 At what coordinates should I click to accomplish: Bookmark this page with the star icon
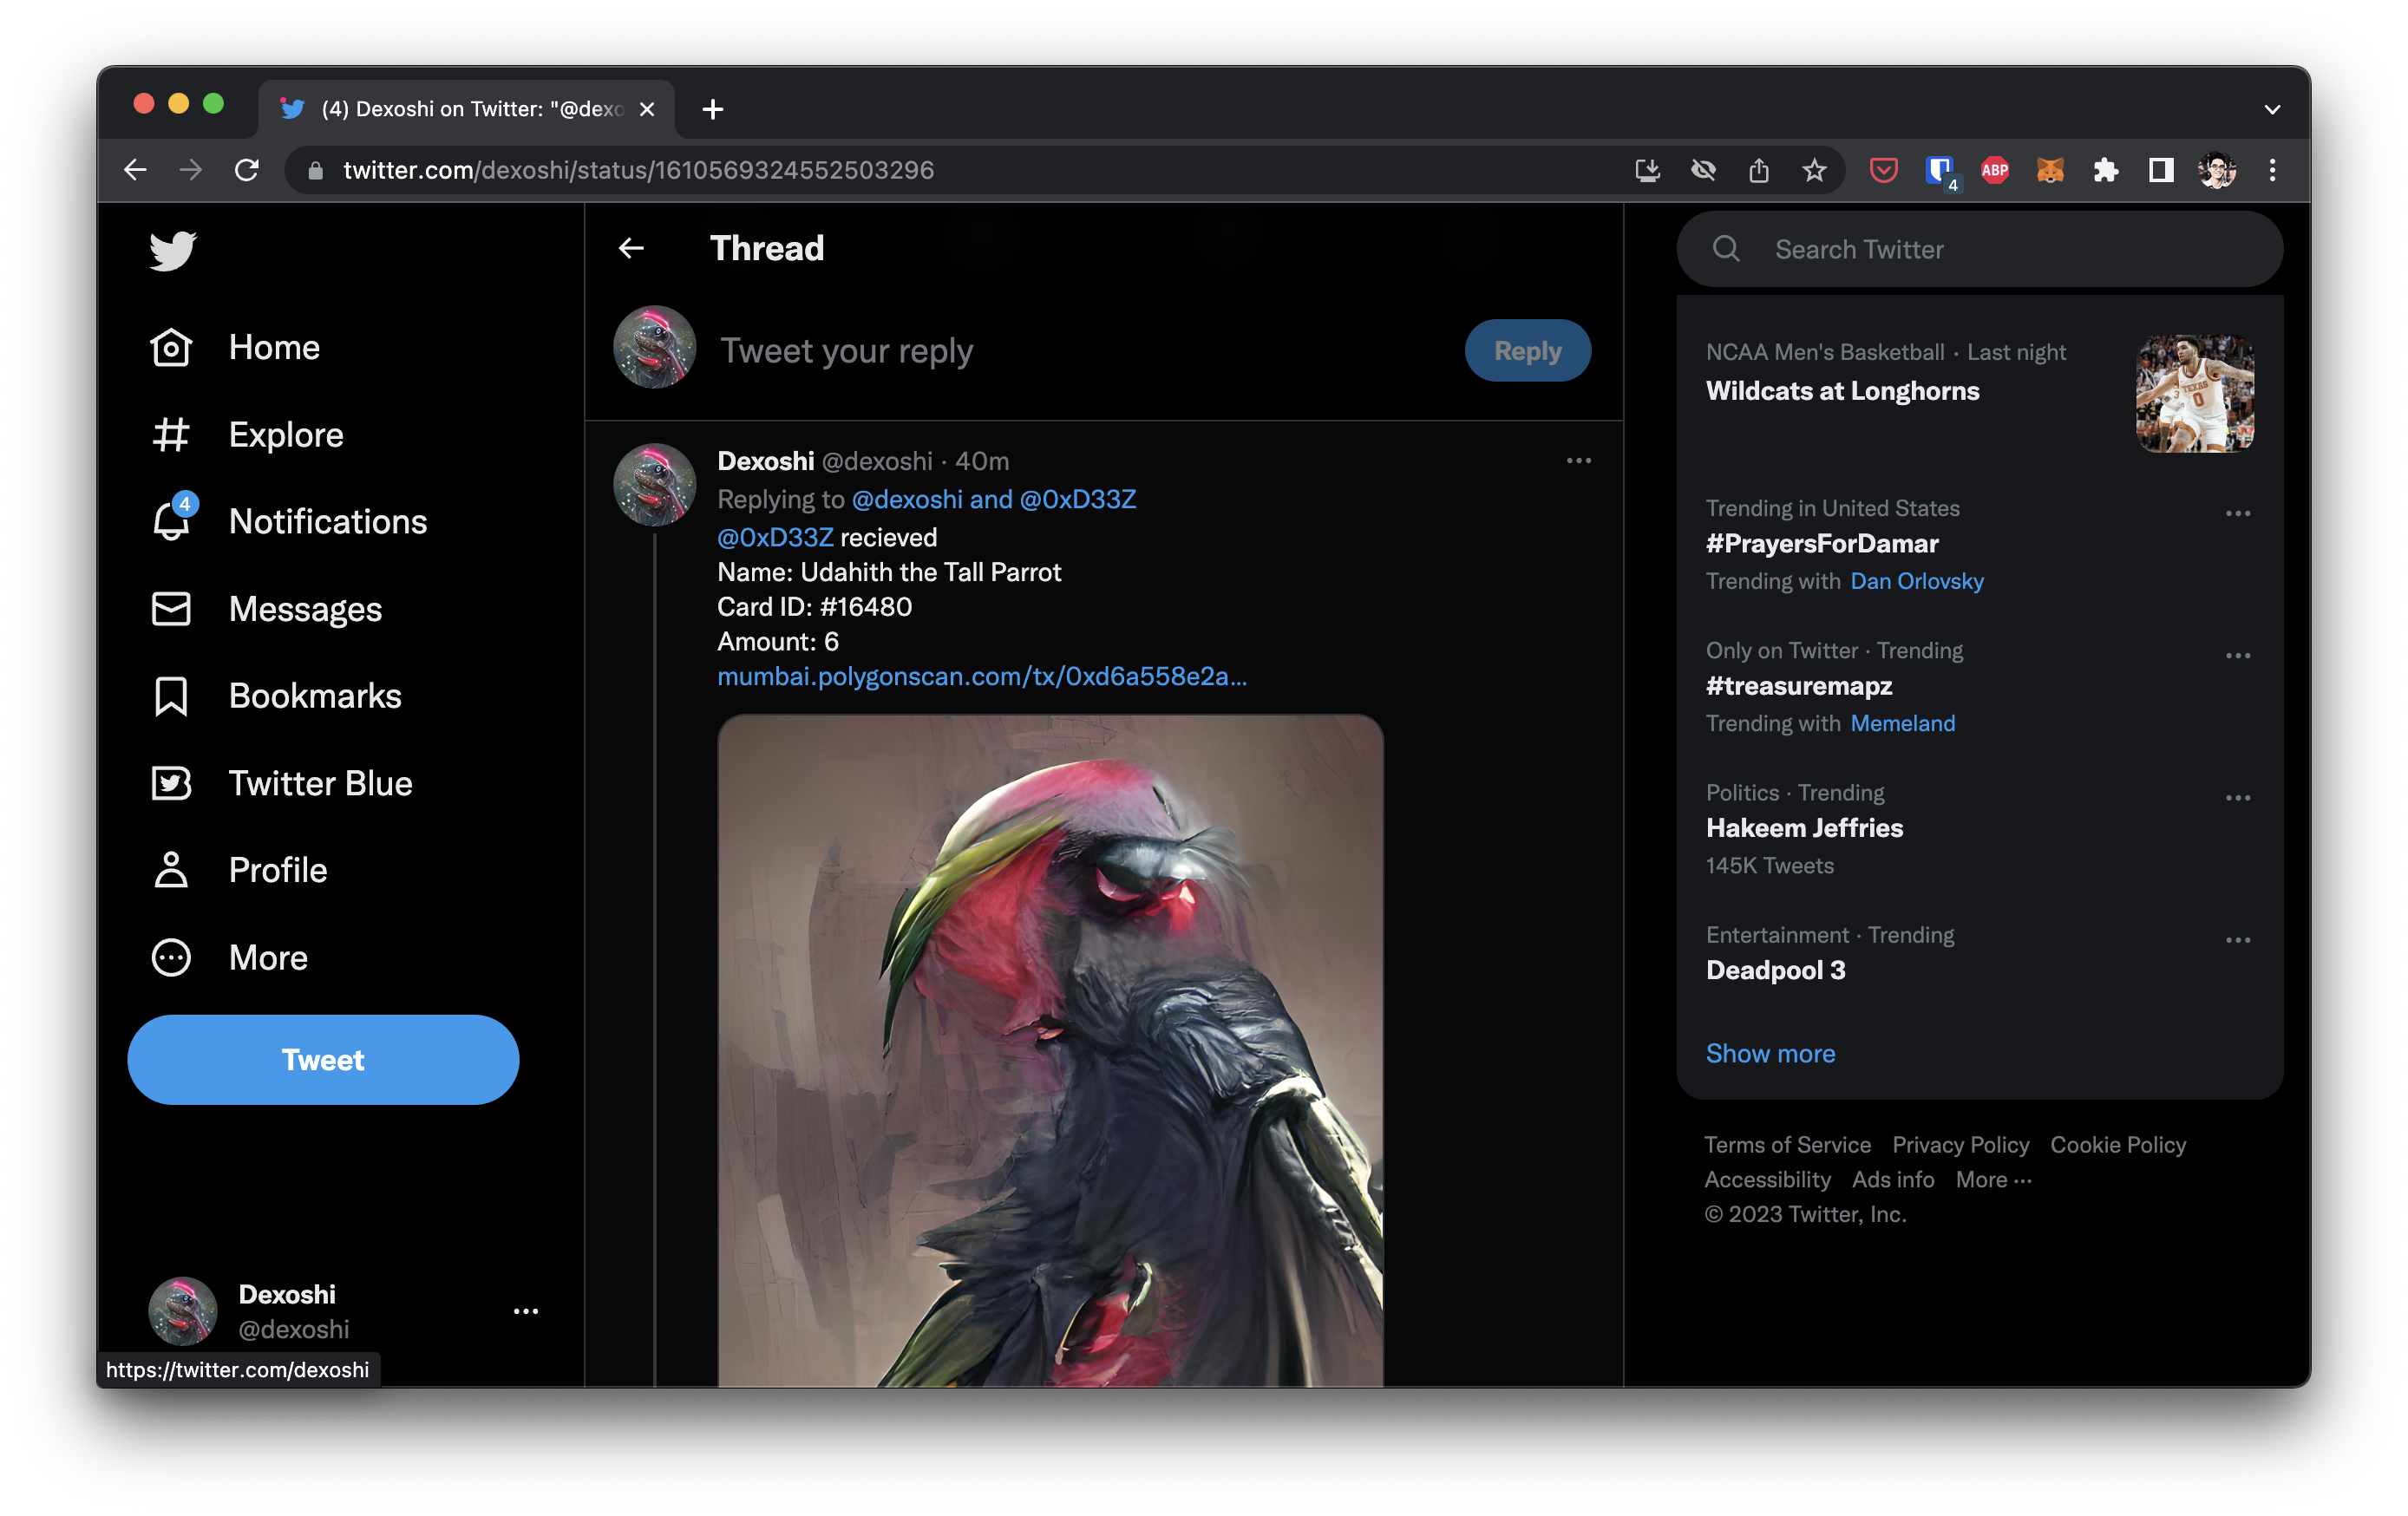1814,170
